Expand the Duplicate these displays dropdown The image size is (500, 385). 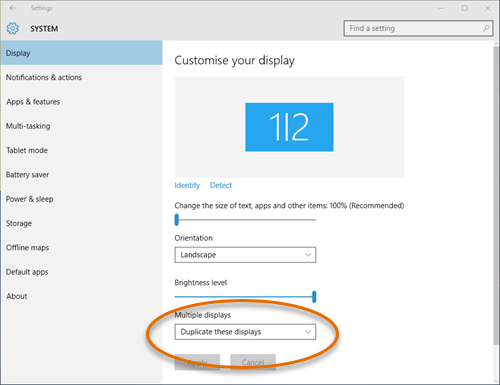[245, 332]
